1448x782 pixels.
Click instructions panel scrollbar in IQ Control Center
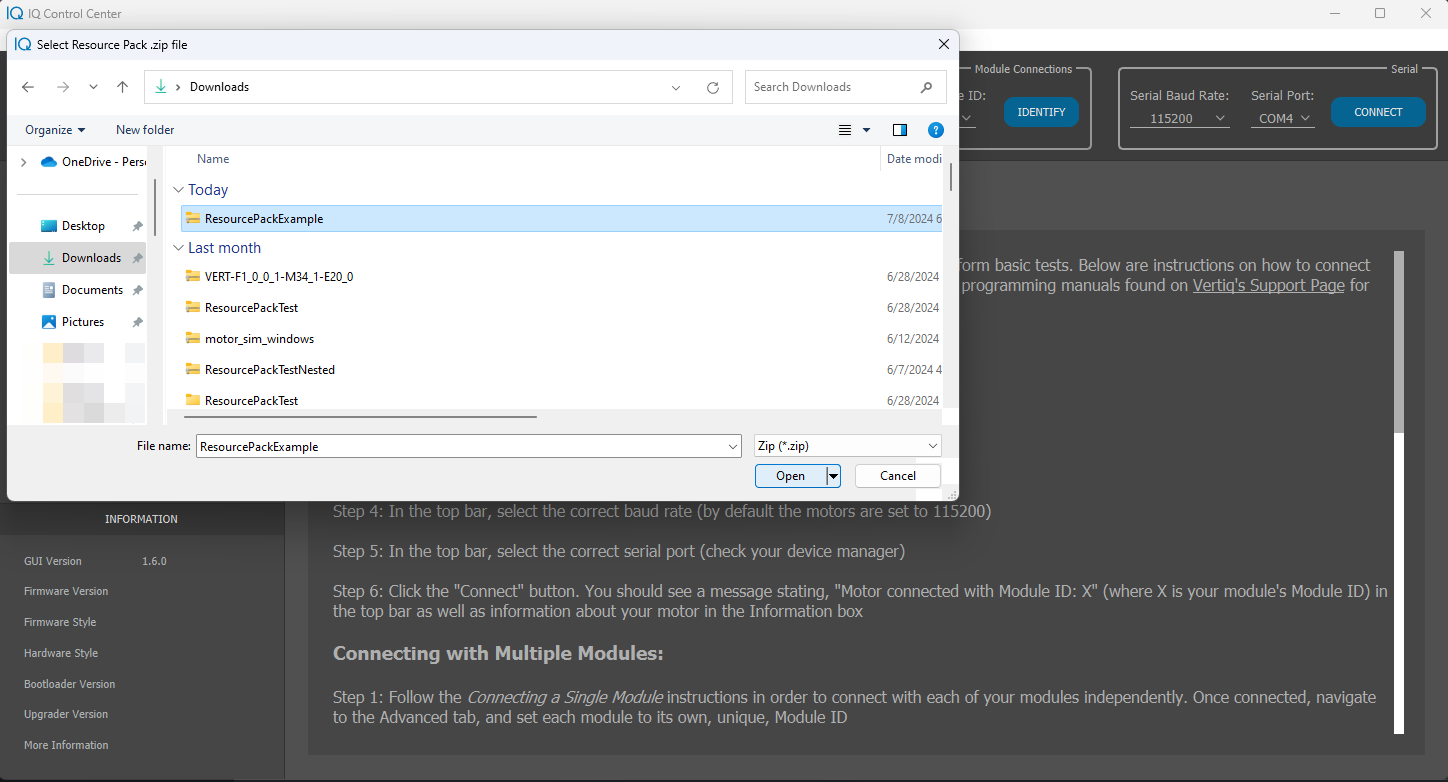pyautogui.click(x=1399, y=342)
